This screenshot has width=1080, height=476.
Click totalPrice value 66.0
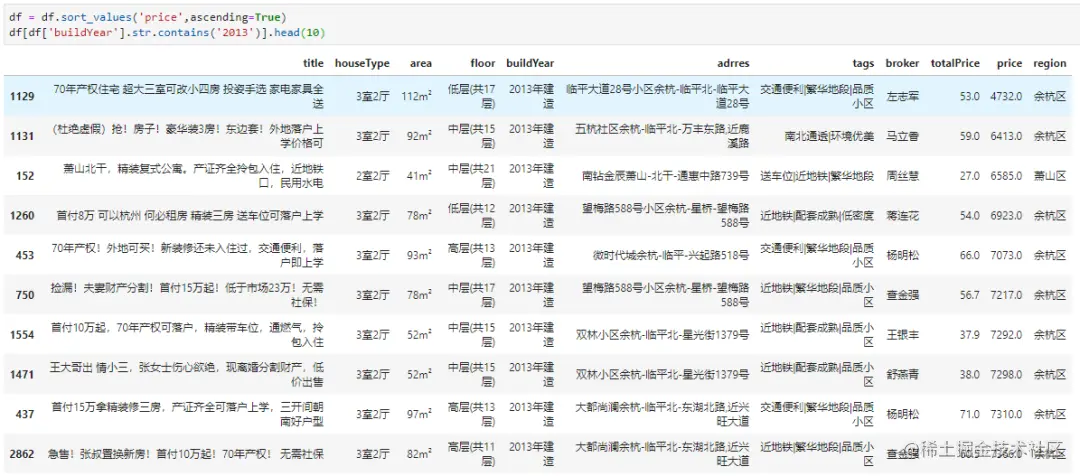click(x=969, y=256)
